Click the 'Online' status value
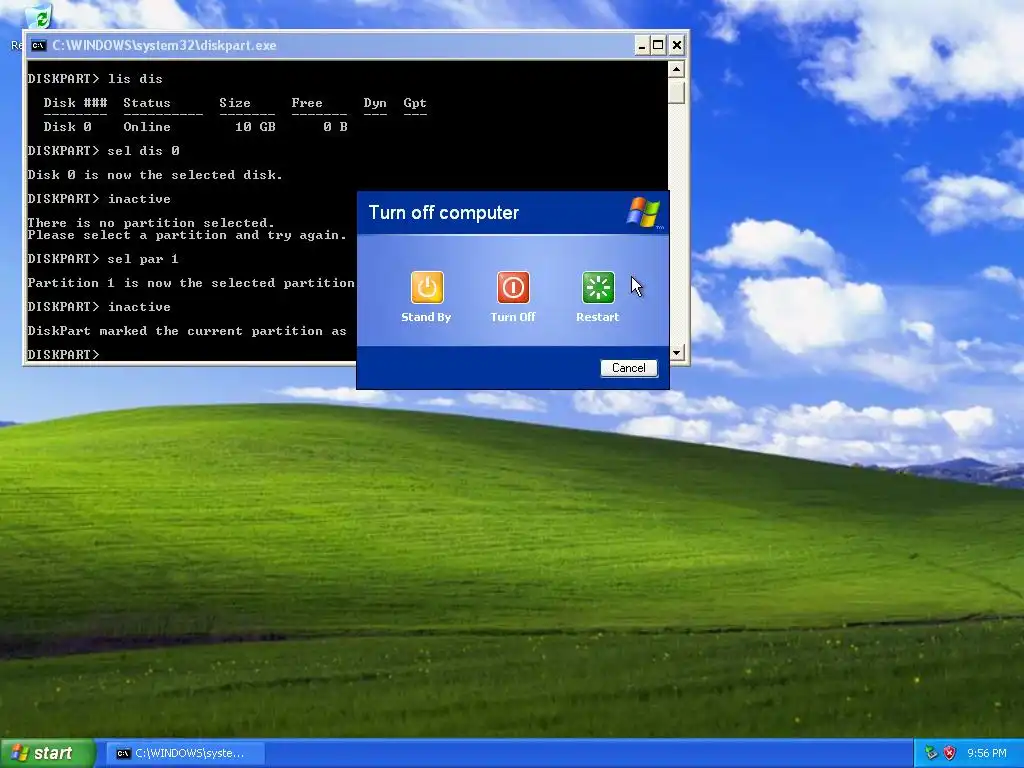Screen dimensions: 1024x768 (x=147, y=127)
